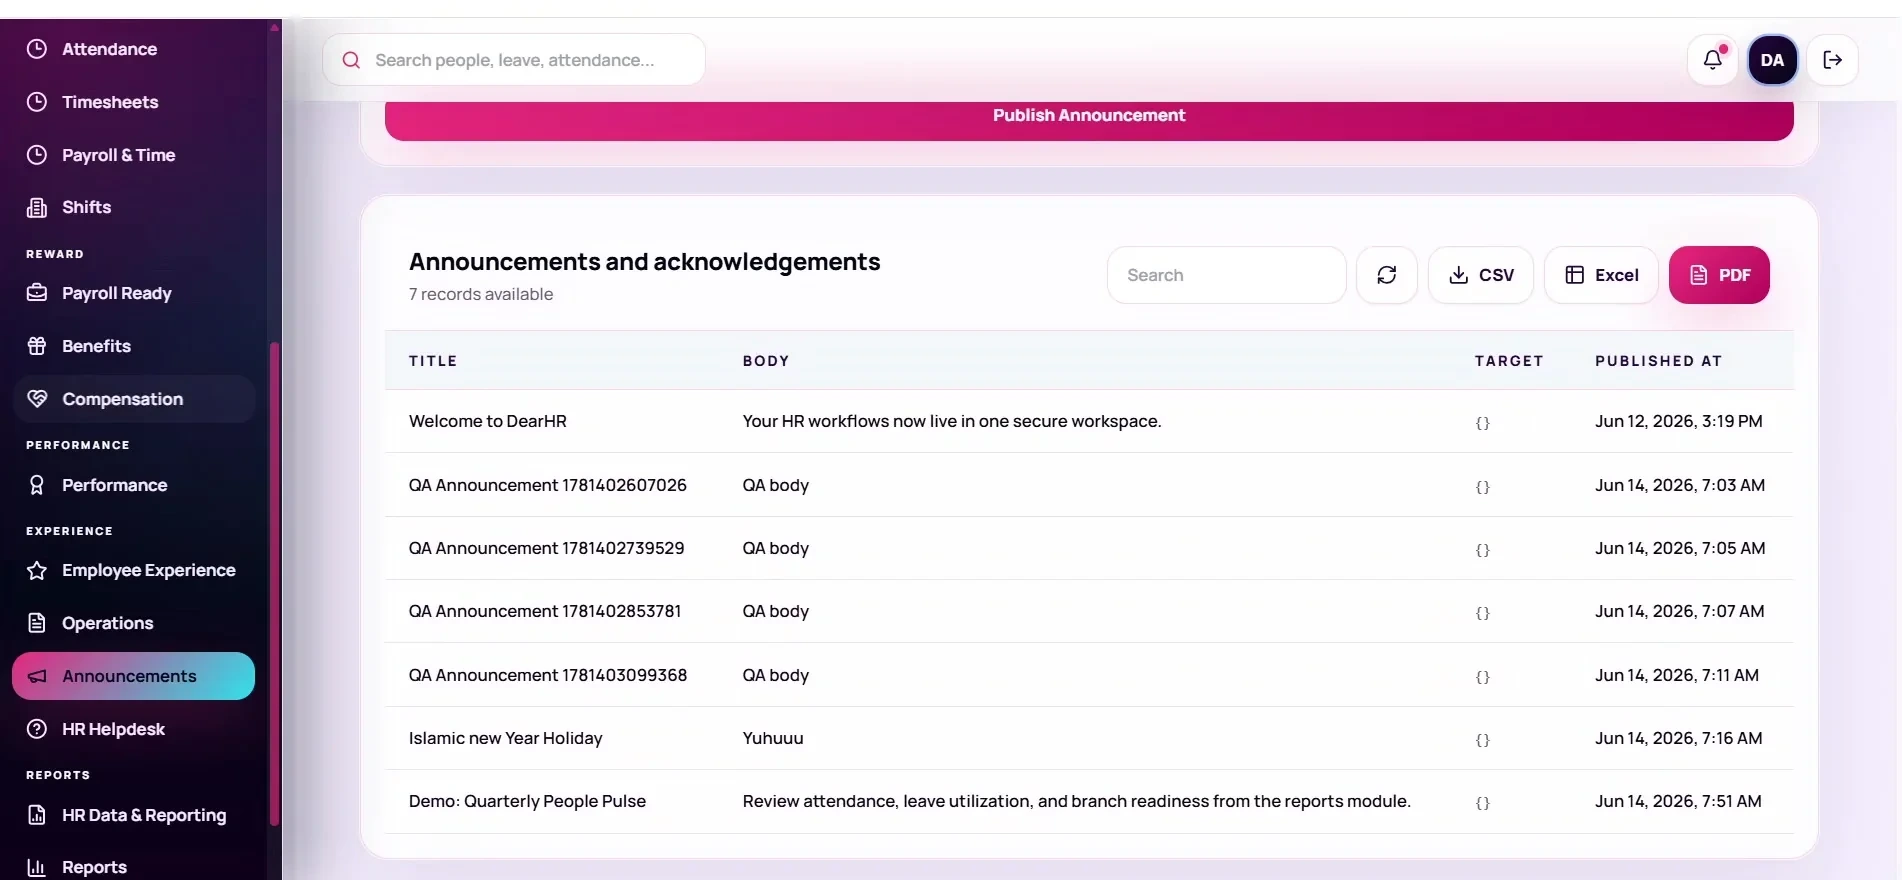Click the logout arrow icon
Image resolution: width=1902 pixels, height=880 pixels.
[x=1832, y=60]
